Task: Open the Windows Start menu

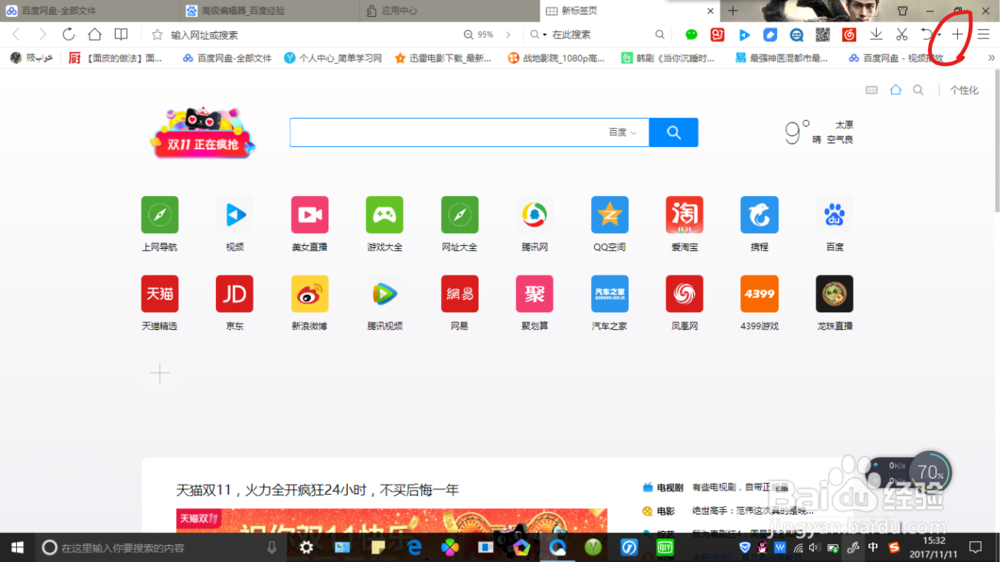Action: pos(17,547)
